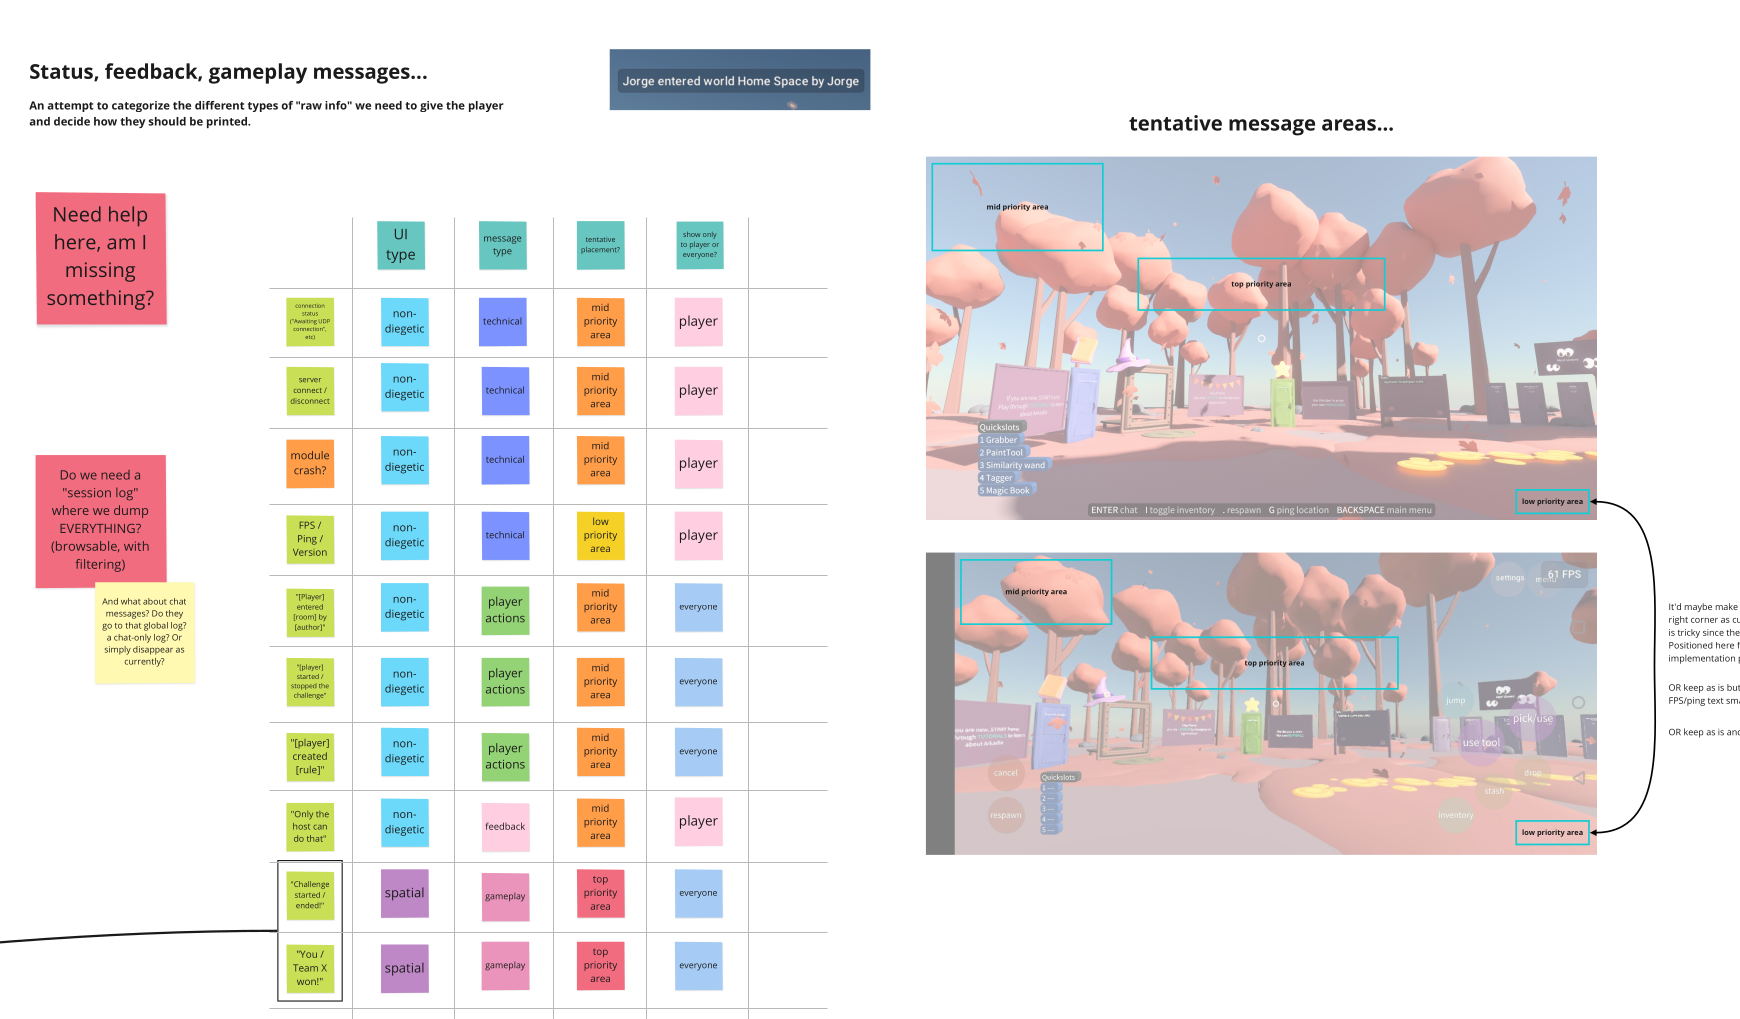Click "non-diegetic" in the module crash row
Viewport: 1740px width, 1019px height.
point(404,460)
